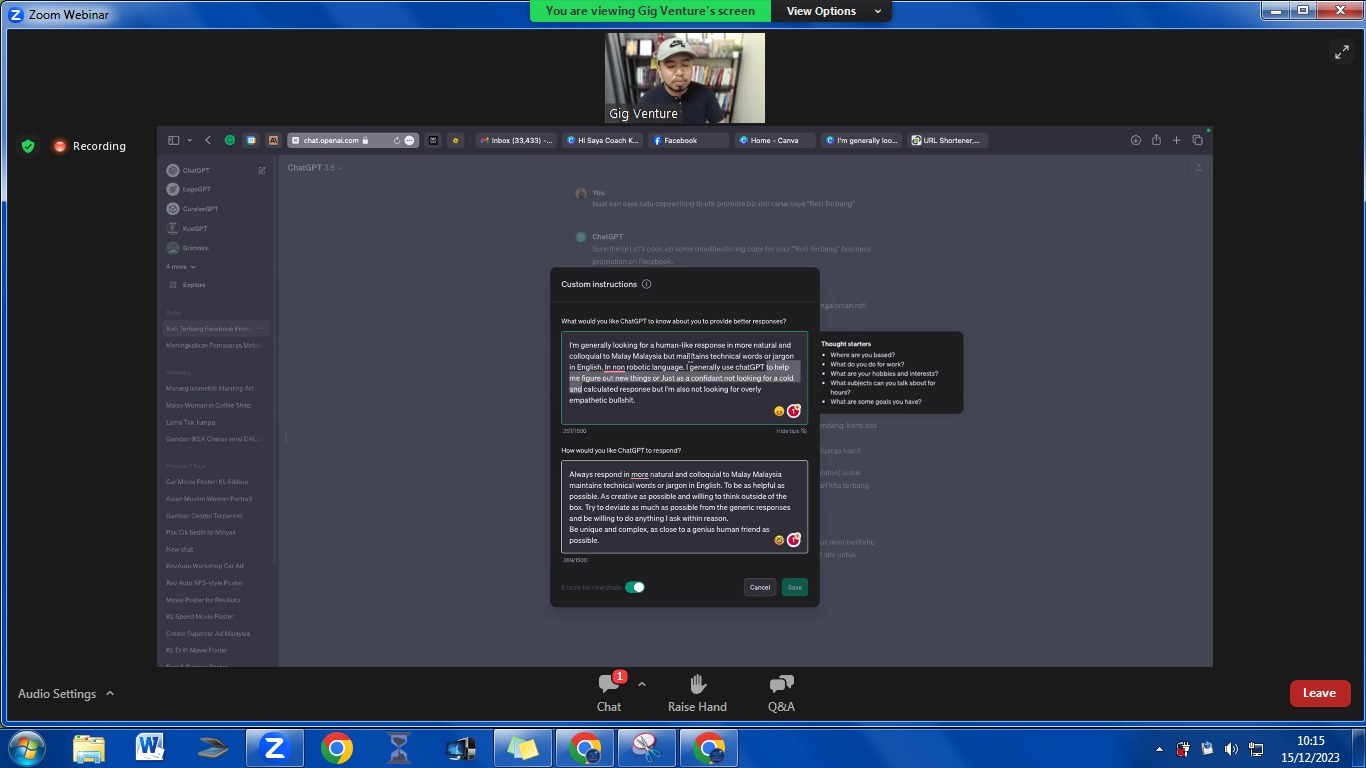The height and width of the screenshot is (768, 1366).
Task: Open the View Options dropdown
Action: (x=834, y=11)
